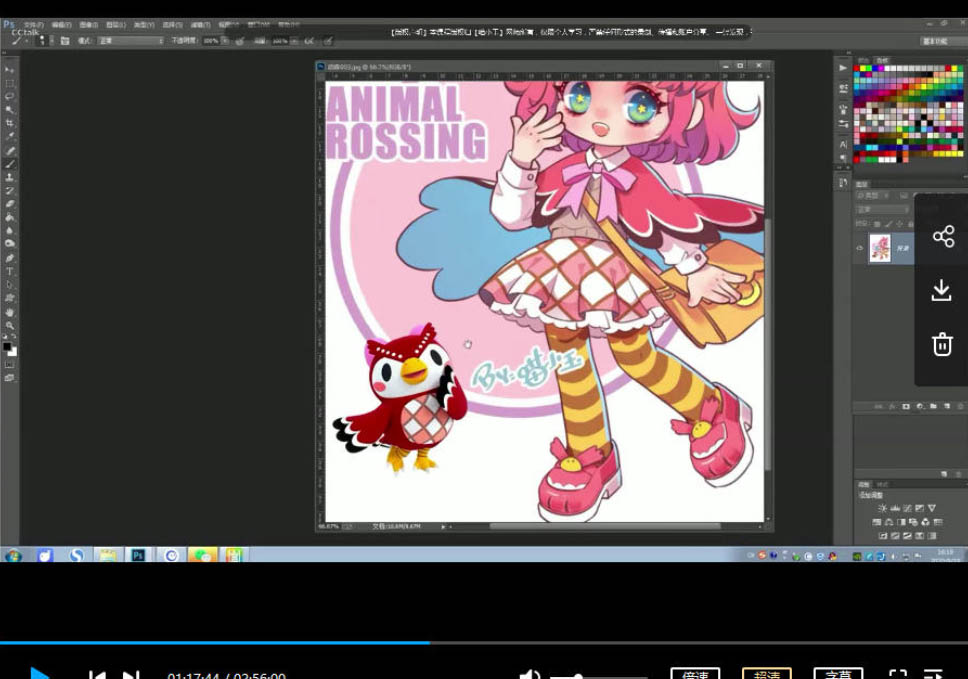Select the Custom Shape tool

pos(9,298)
